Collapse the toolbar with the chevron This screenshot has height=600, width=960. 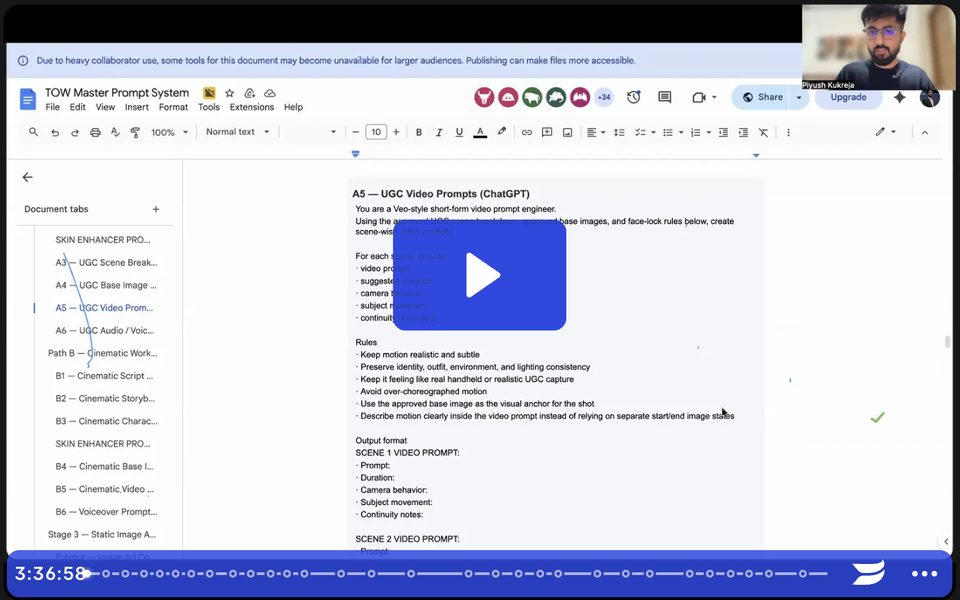pyautogui.click(x=924, y=132)
